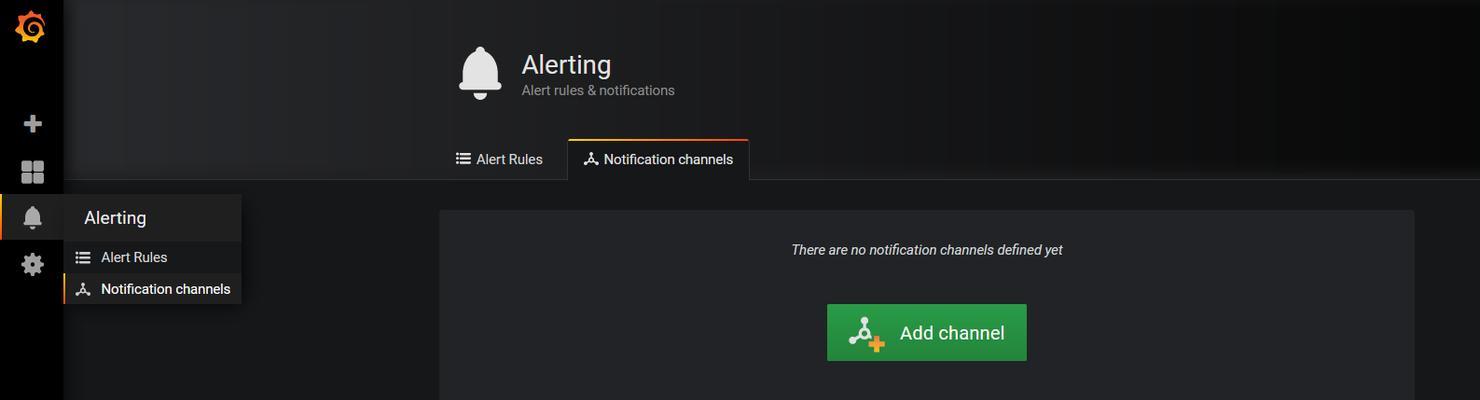Viewport: 1480px width, 400px height.
Task: Click the Alerting page heading text
Action: click(566, 64)
